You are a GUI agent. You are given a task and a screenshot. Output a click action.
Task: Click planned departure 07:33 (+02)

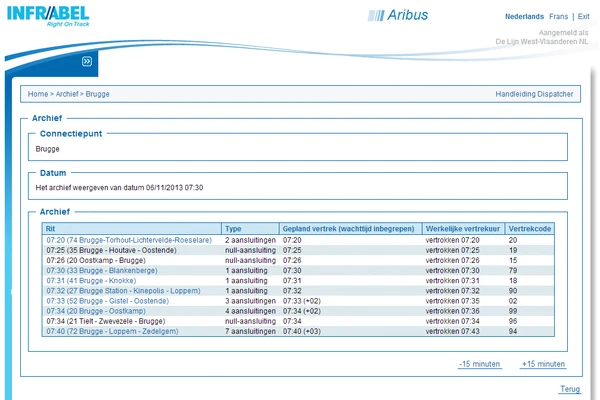pyautogui.click(x=302, y=301)
